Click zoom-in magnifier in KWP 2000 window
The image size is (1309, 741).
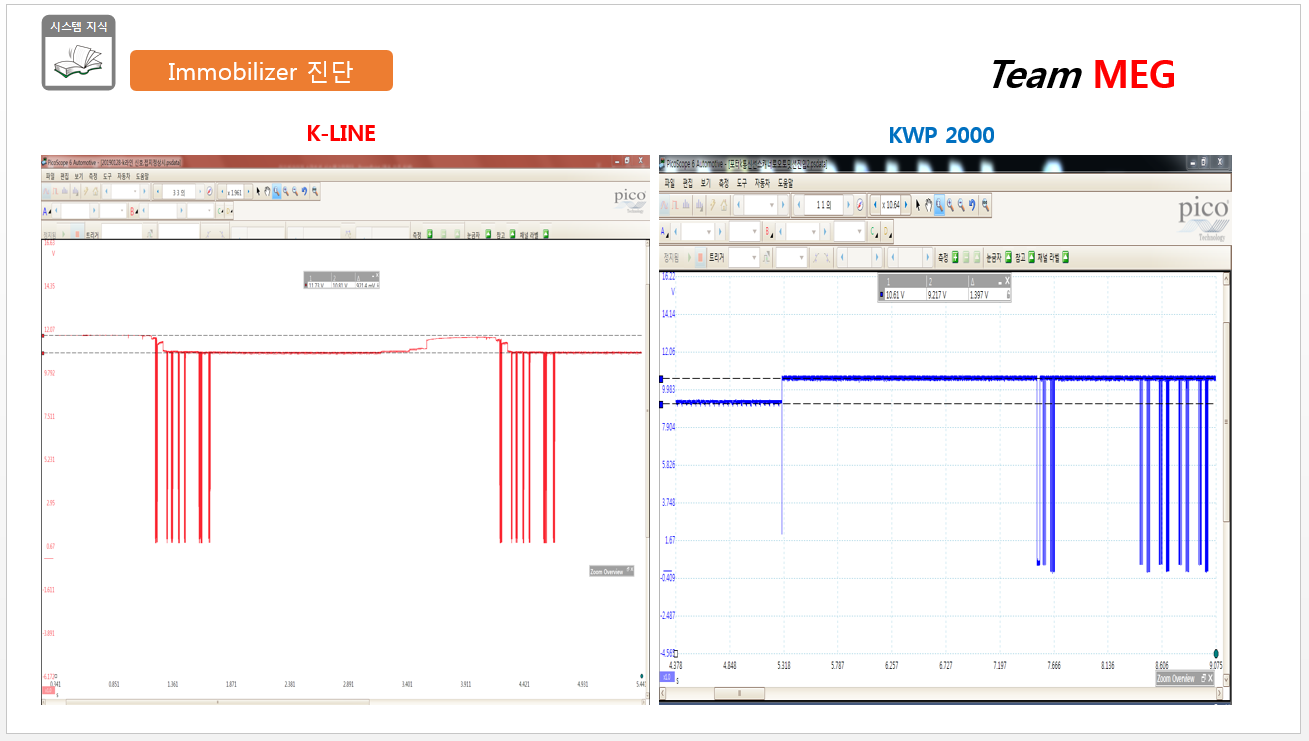[950, 205]
